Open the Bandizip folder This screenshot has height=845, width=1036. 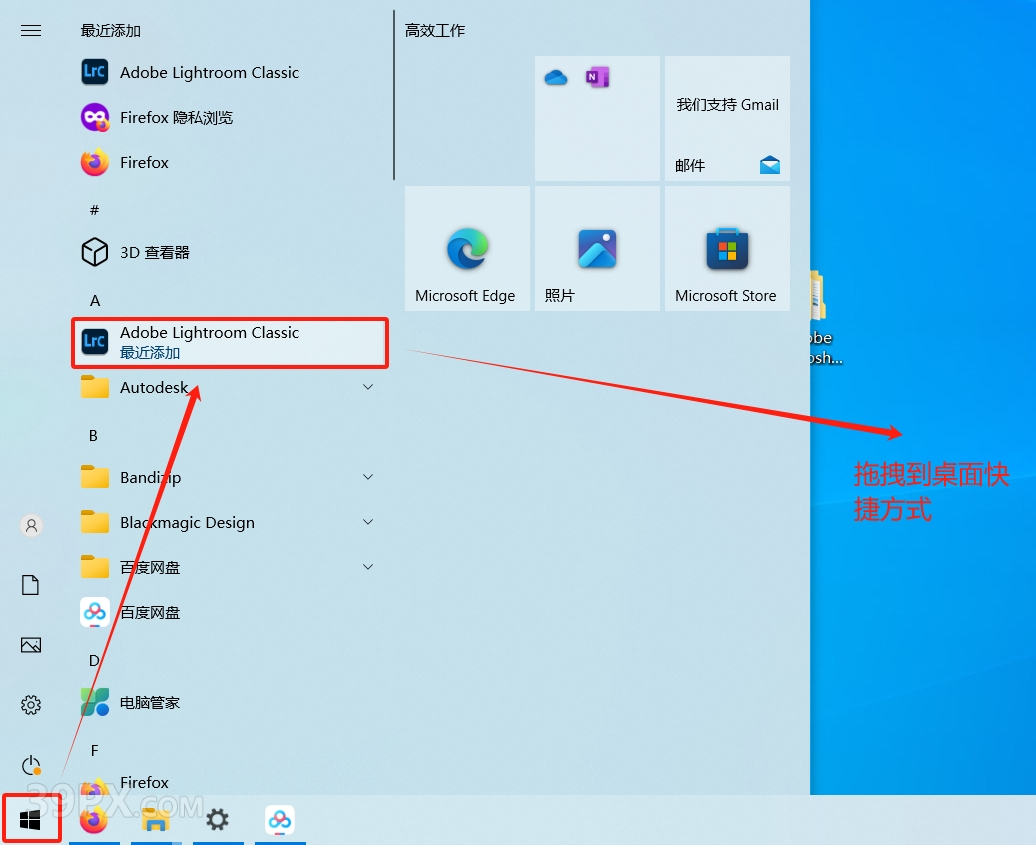point(230,477)
